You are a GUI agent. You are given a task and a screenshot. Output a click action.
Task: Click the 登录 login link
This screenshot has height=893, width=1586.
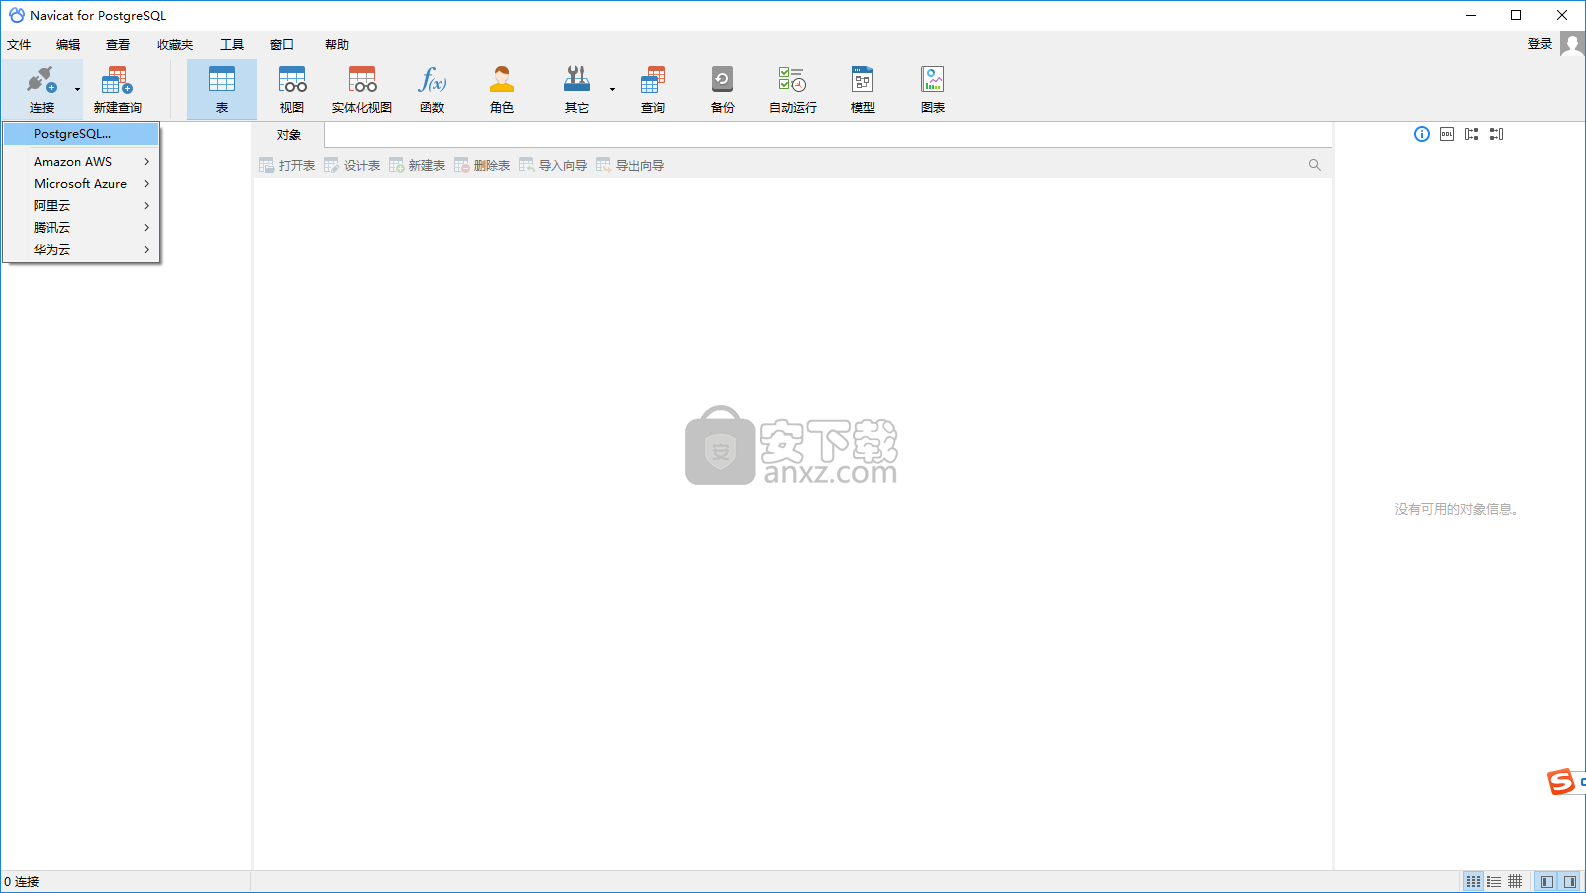pos(1540,44)
